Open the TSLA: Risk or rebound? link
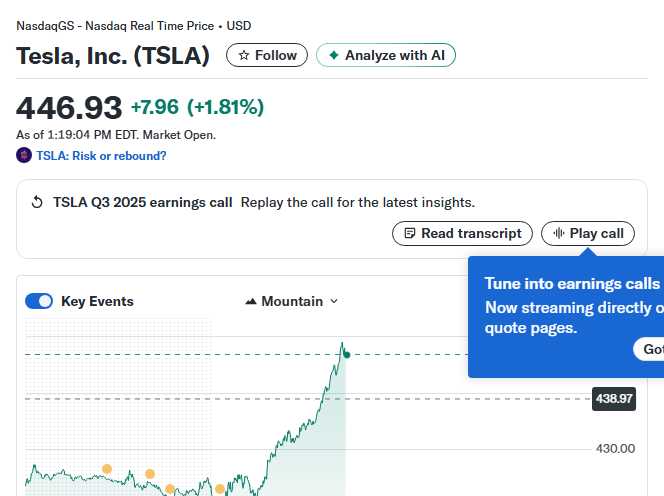664x496 pixels. [x=101, y=156]
